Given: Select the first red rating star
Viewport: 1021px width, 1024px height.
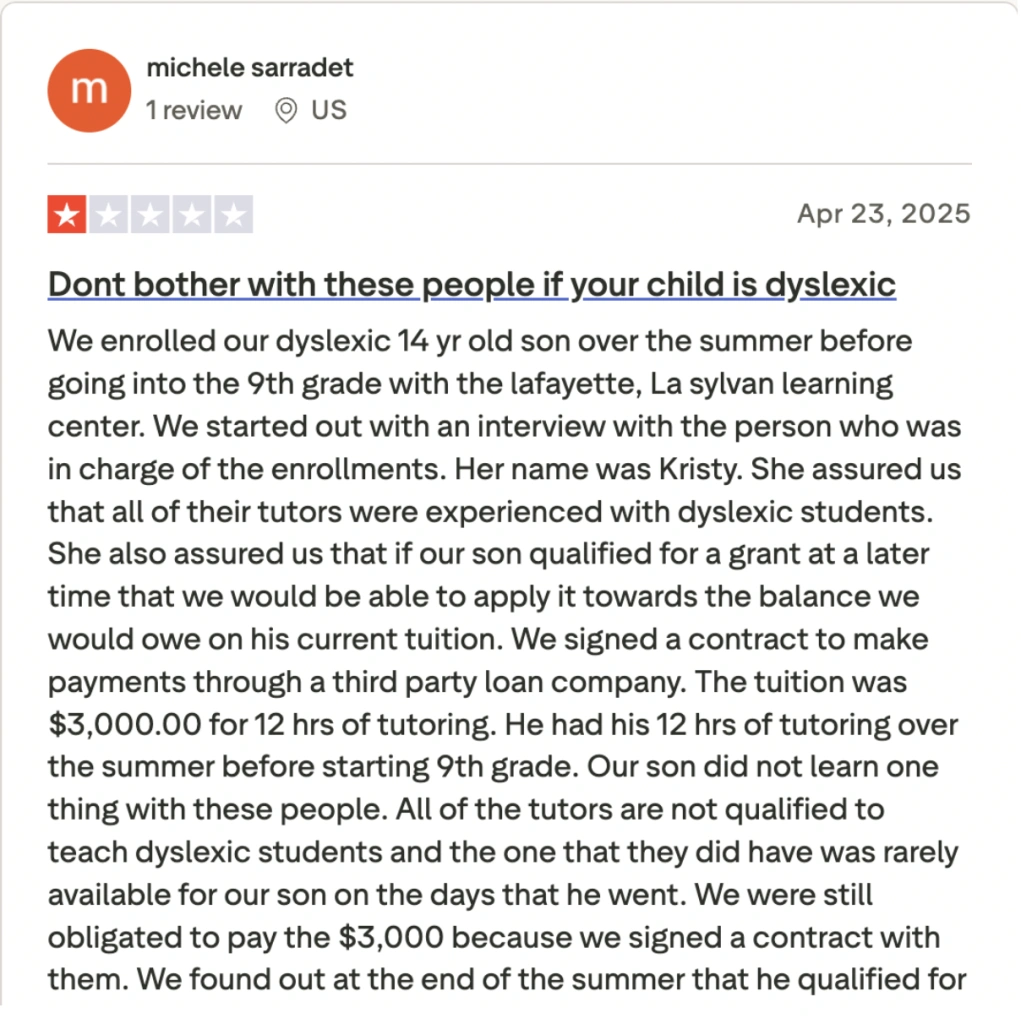Looking at the screenshot, I should [67, 215].
